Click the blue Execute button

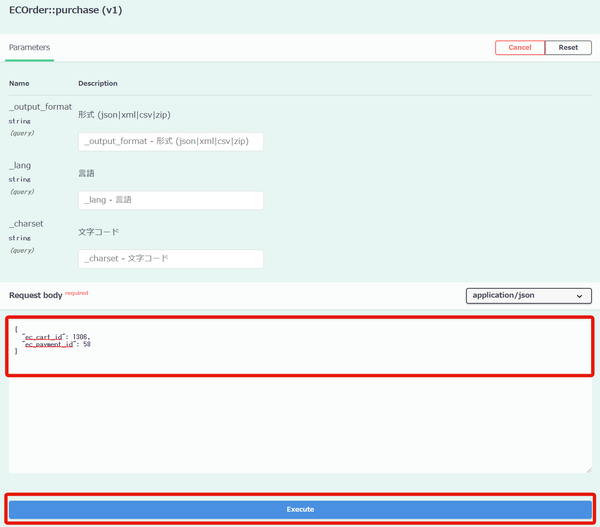tap(300, 509)
